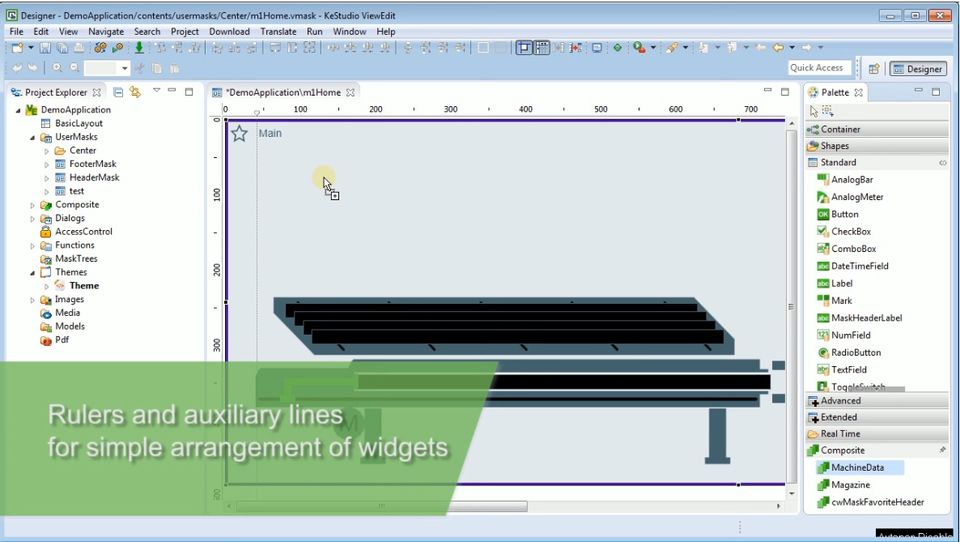Open the New file dropdown arrow
The width and height of the screenshot is (960, 542).
tap(31, 48)
